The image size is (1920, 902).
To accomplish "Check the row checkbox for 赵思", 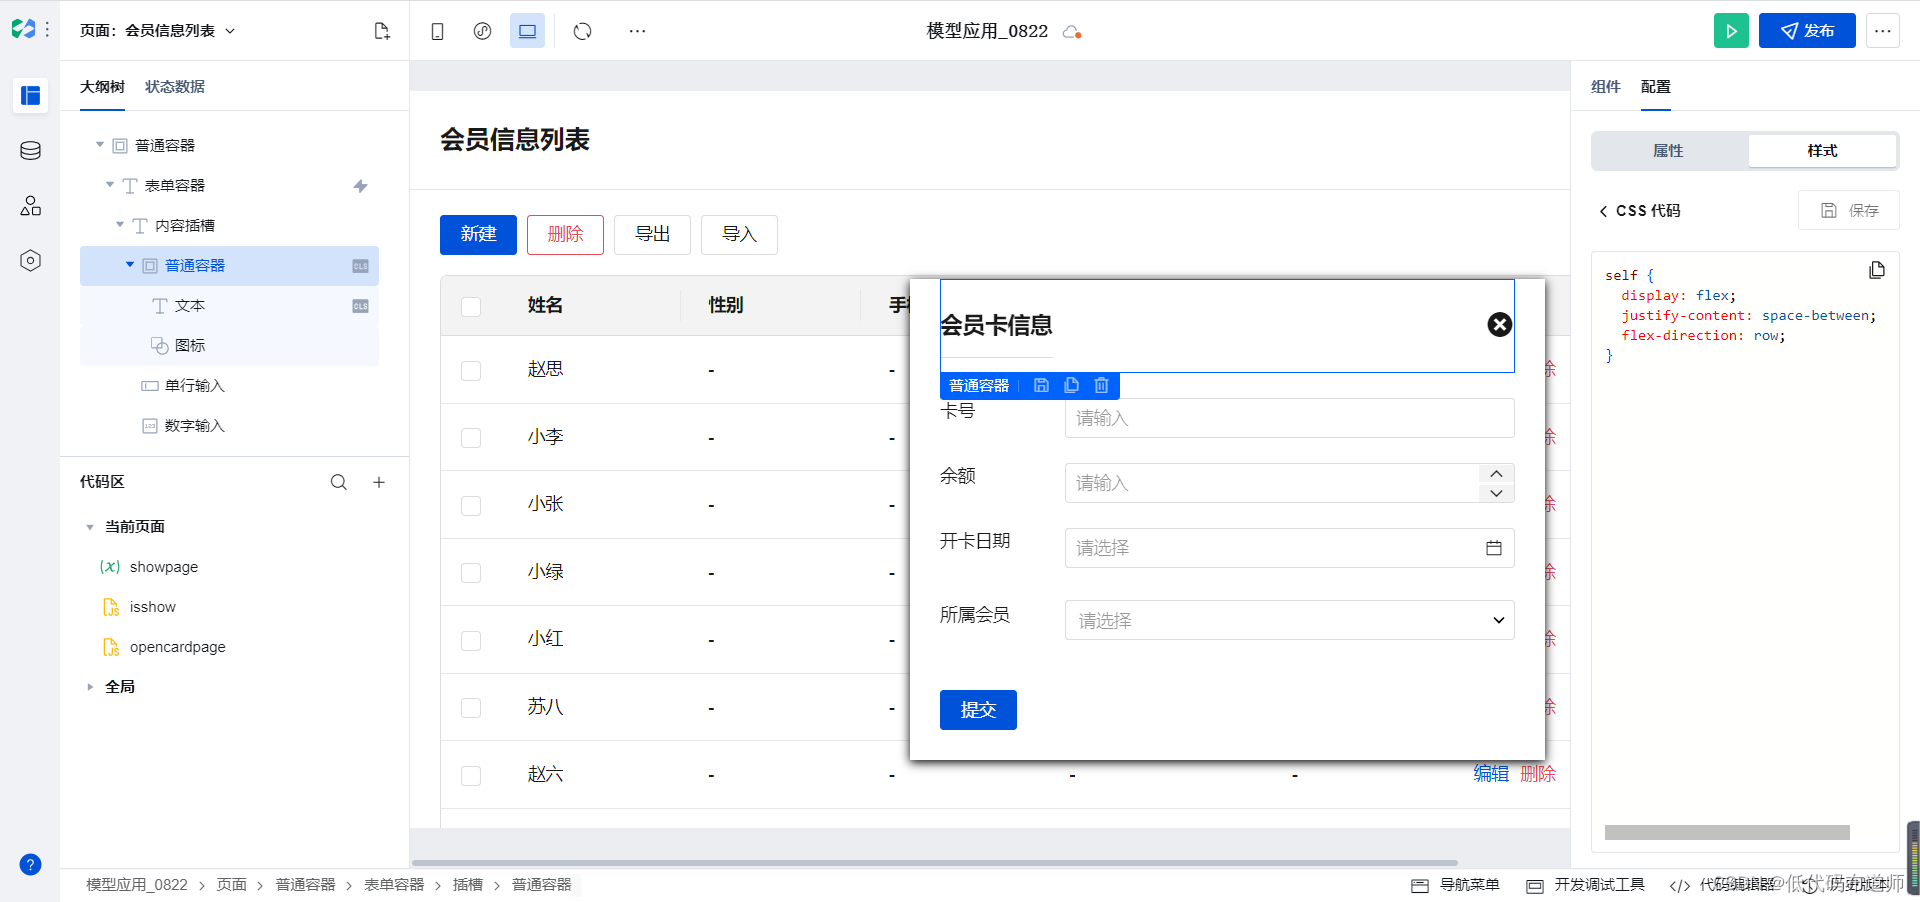I will click(471, 371).
